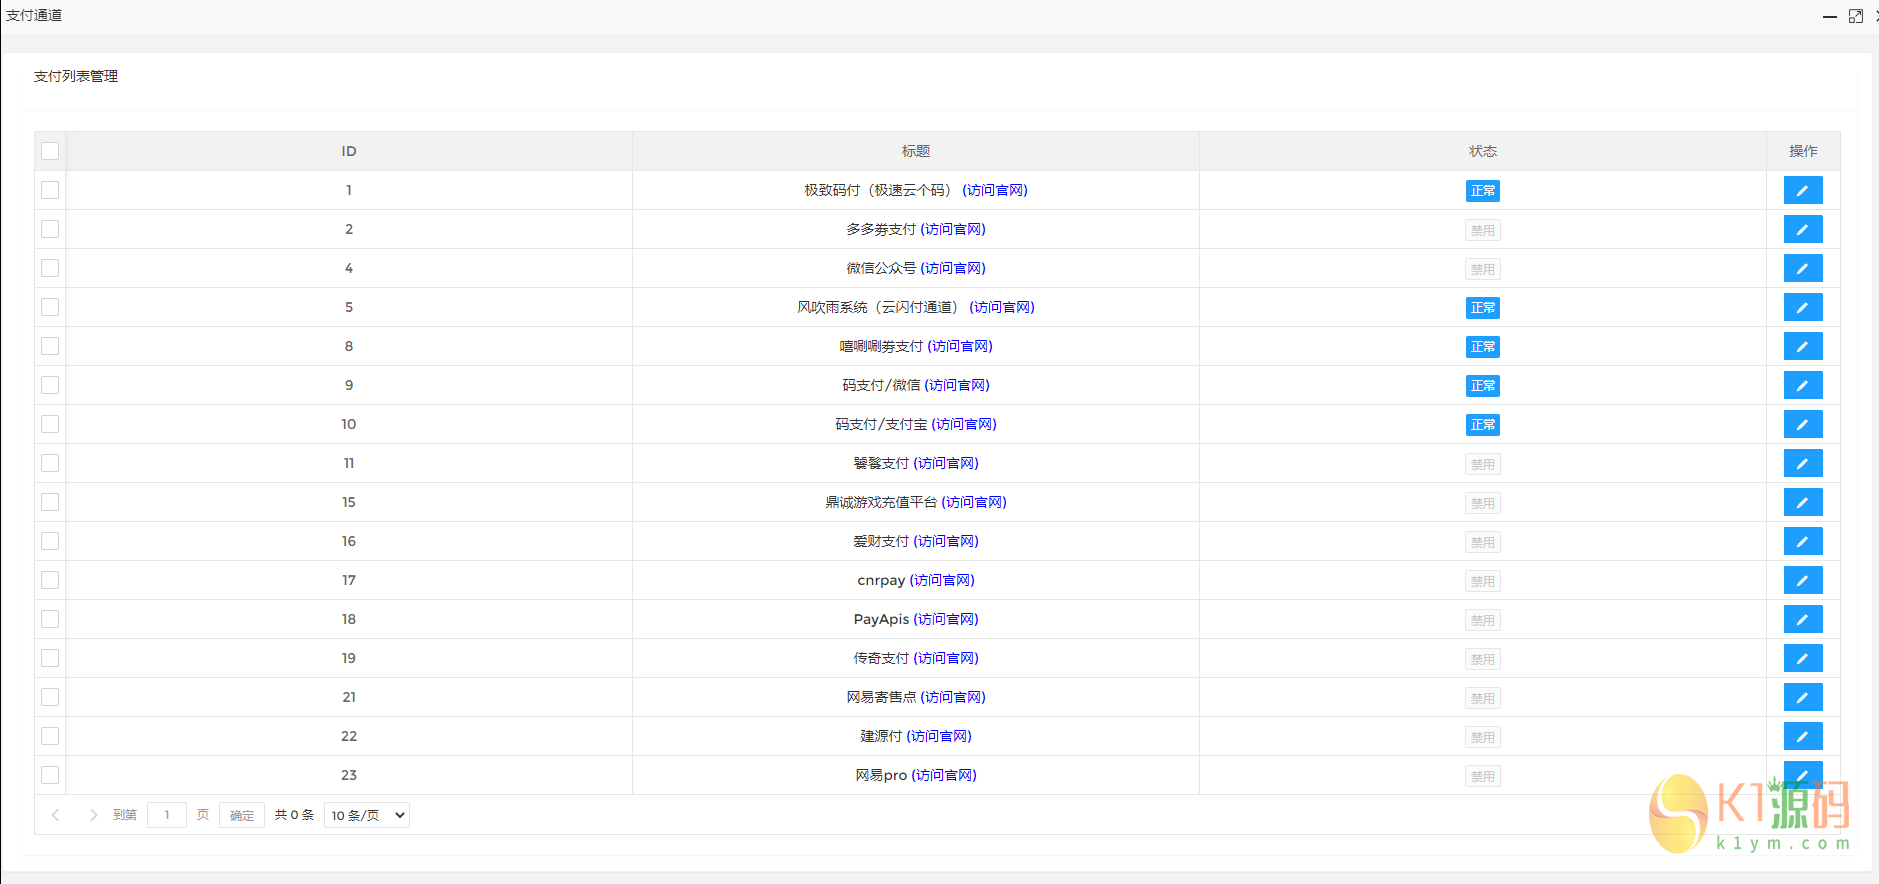Toggle the 禁用 badge for PayApis
Viewport: 1879px width, 884px height.
[1482, 620]
